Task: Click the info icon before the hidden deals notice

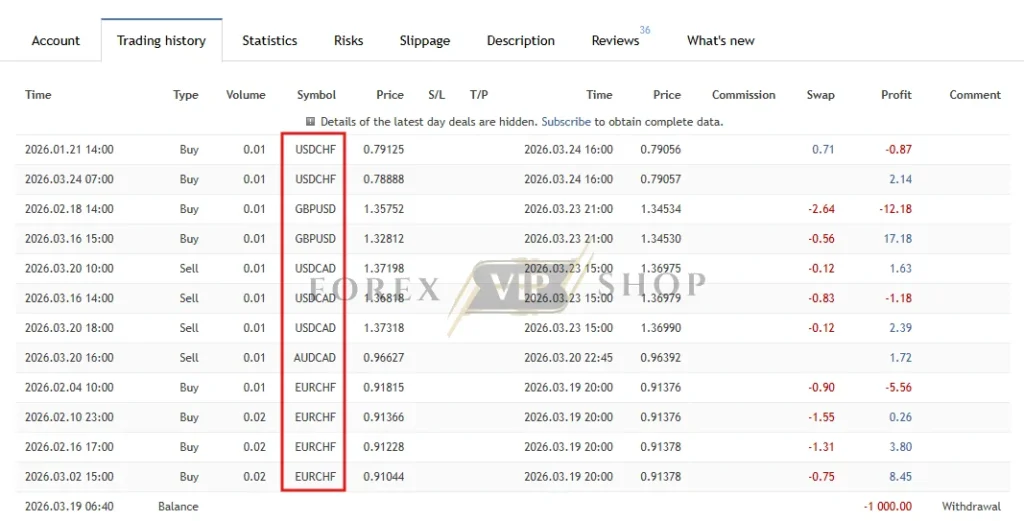Action: 310,121
